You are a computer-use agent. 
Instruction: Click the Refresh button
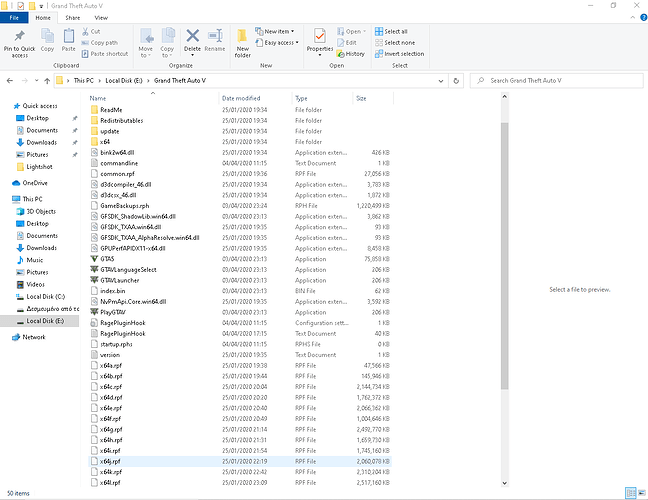click(456, 81)
